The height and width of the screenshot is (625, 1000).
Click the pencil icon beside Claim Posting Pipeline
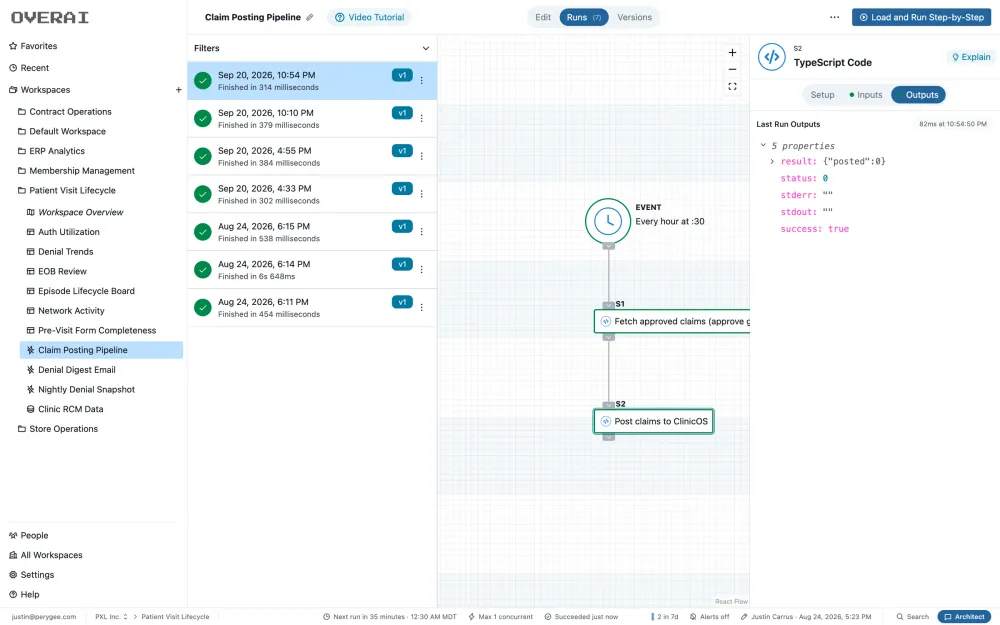tap(310, 17)
